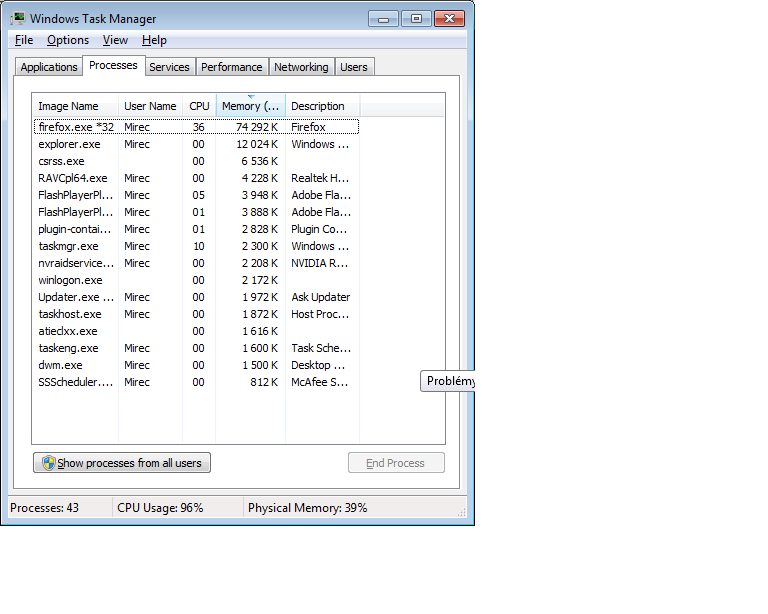This screenshot has width=768, height=614.
Task: Click the Ask Updater description
Action: (x=321, y=297)
